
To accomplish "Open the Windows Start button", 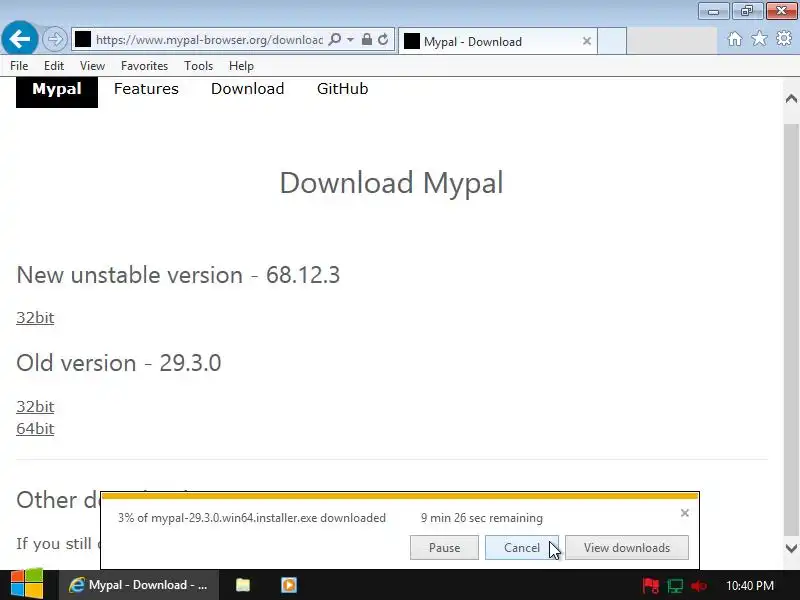I will pos(27,585).
